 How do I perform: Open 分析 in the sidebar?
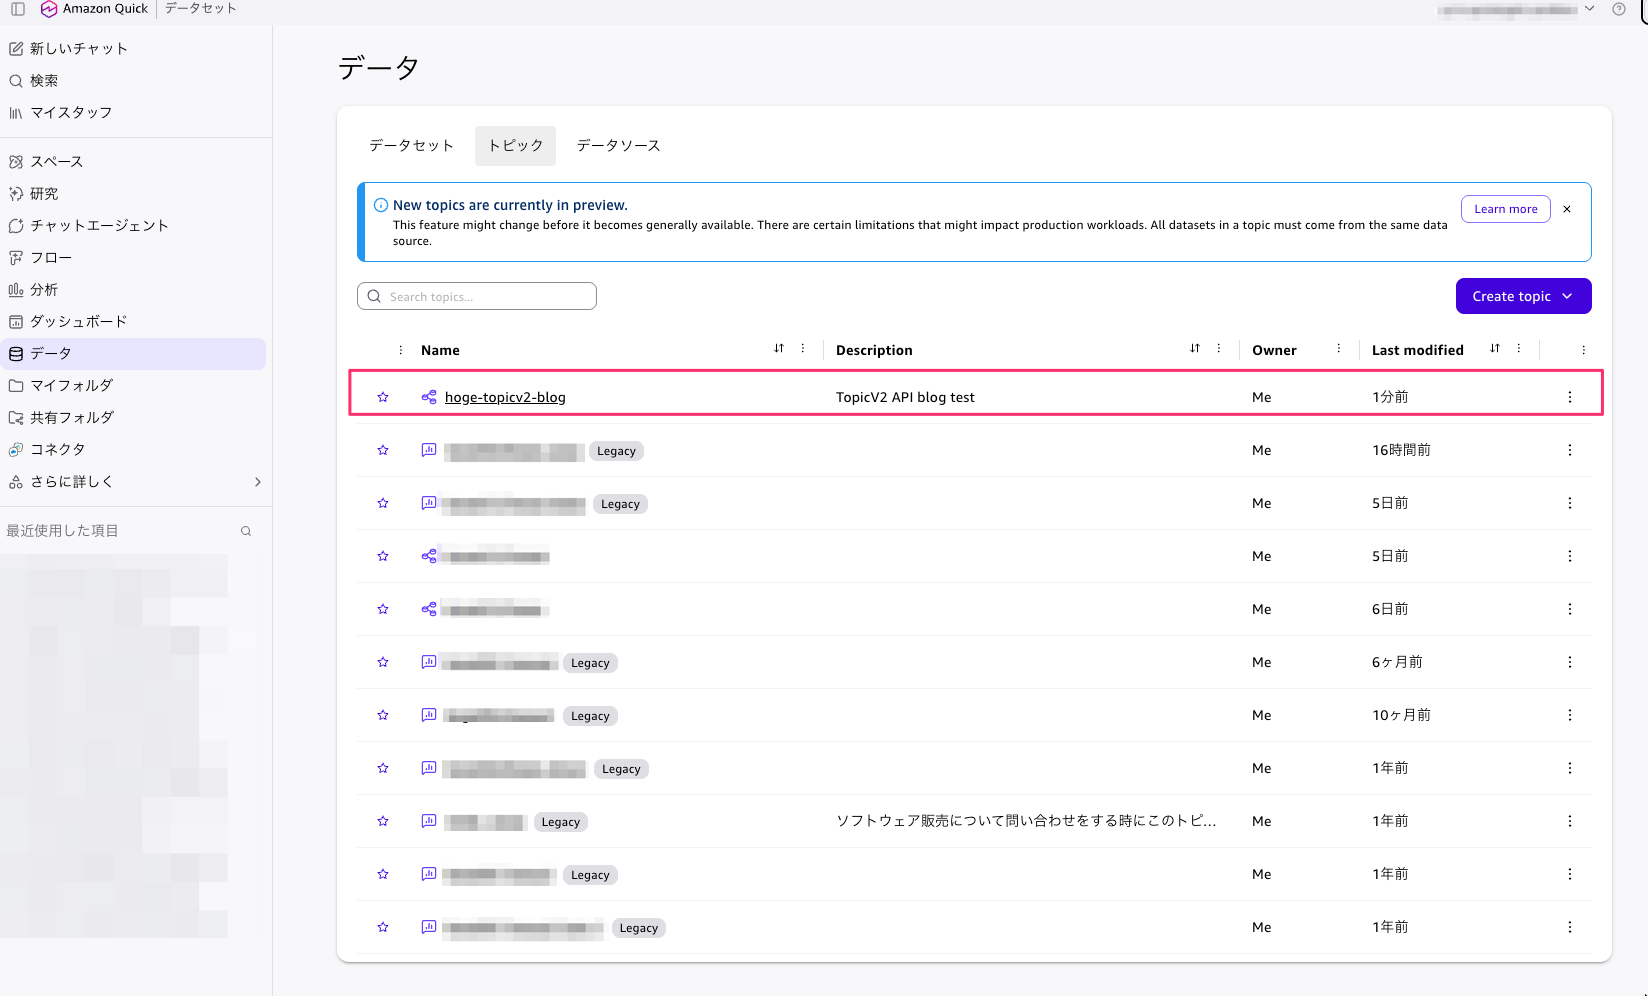(34, 289)
